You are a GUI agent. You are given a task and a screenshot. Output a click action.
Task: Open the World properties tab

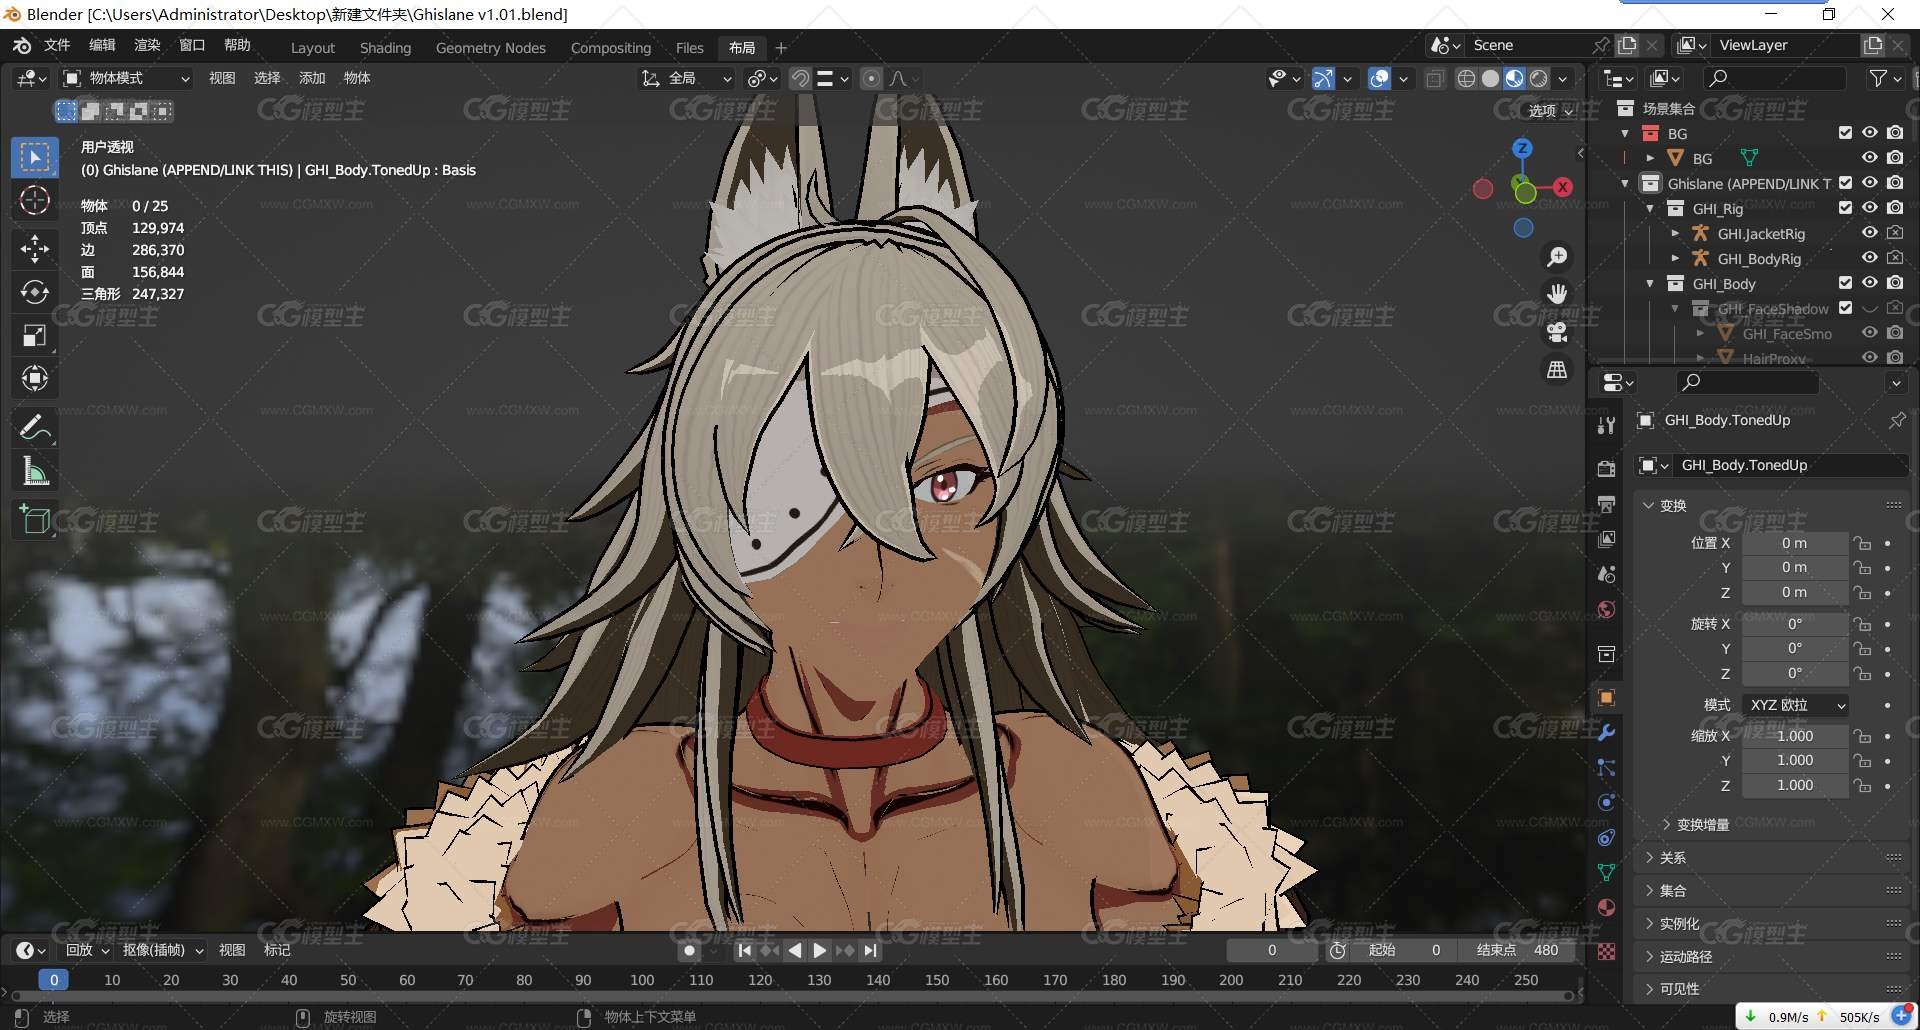1606,609
